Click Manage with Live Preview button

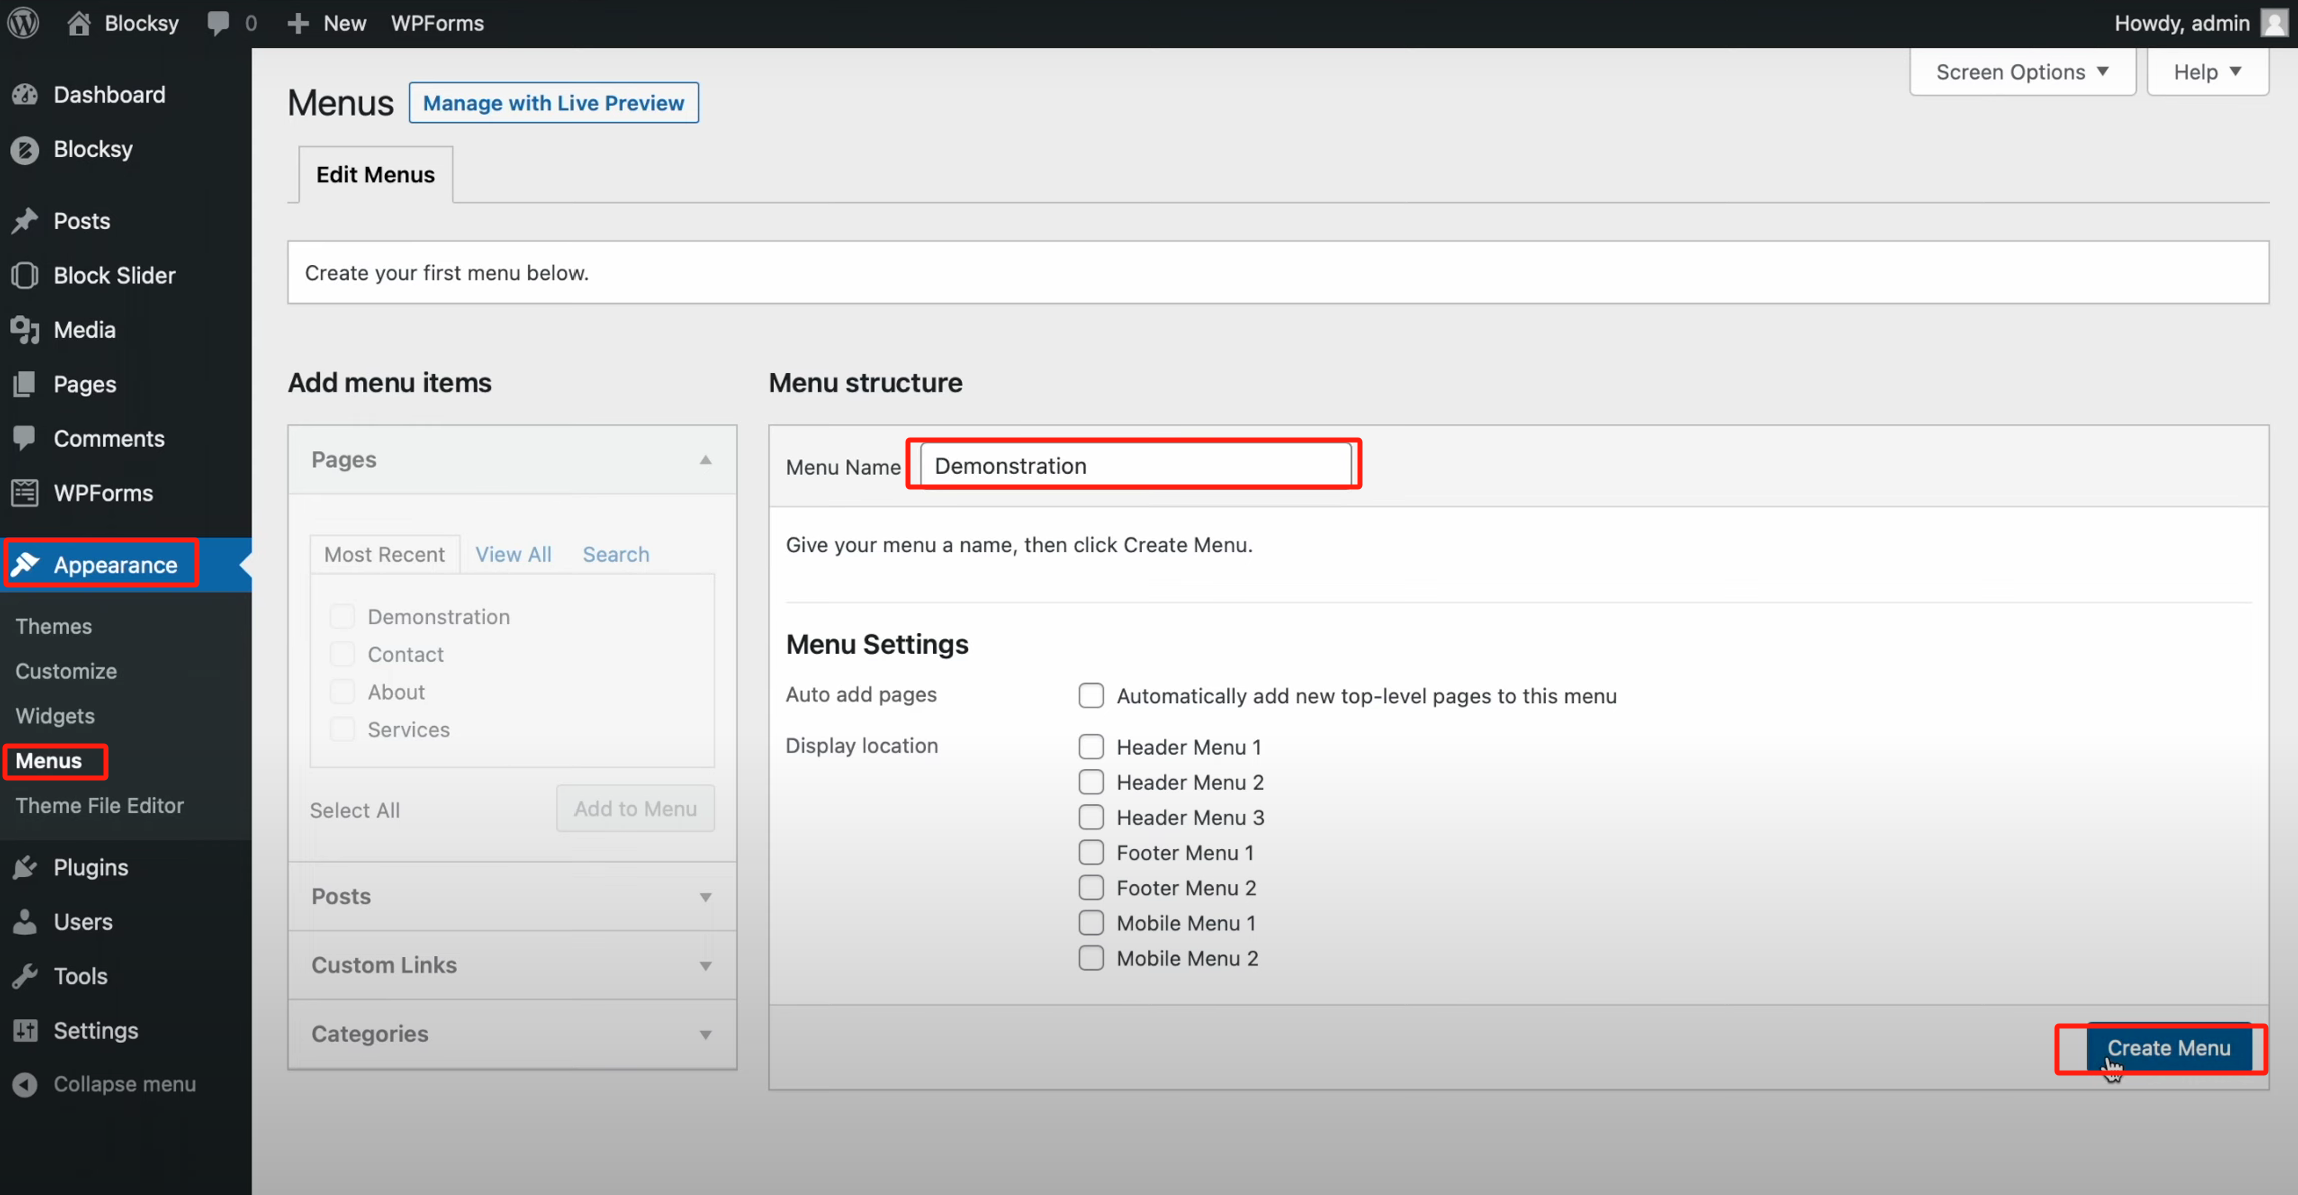click(553, 103)
